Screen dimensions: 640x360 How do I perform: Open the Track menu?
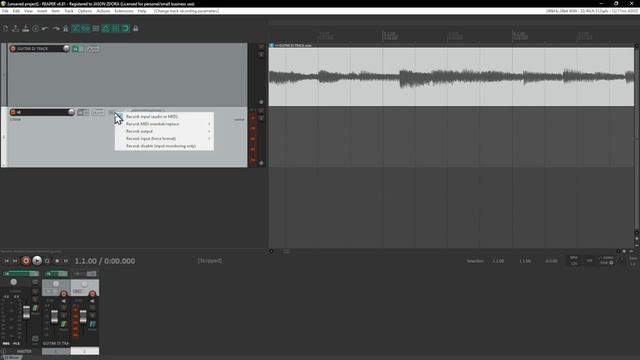(69, 11)
